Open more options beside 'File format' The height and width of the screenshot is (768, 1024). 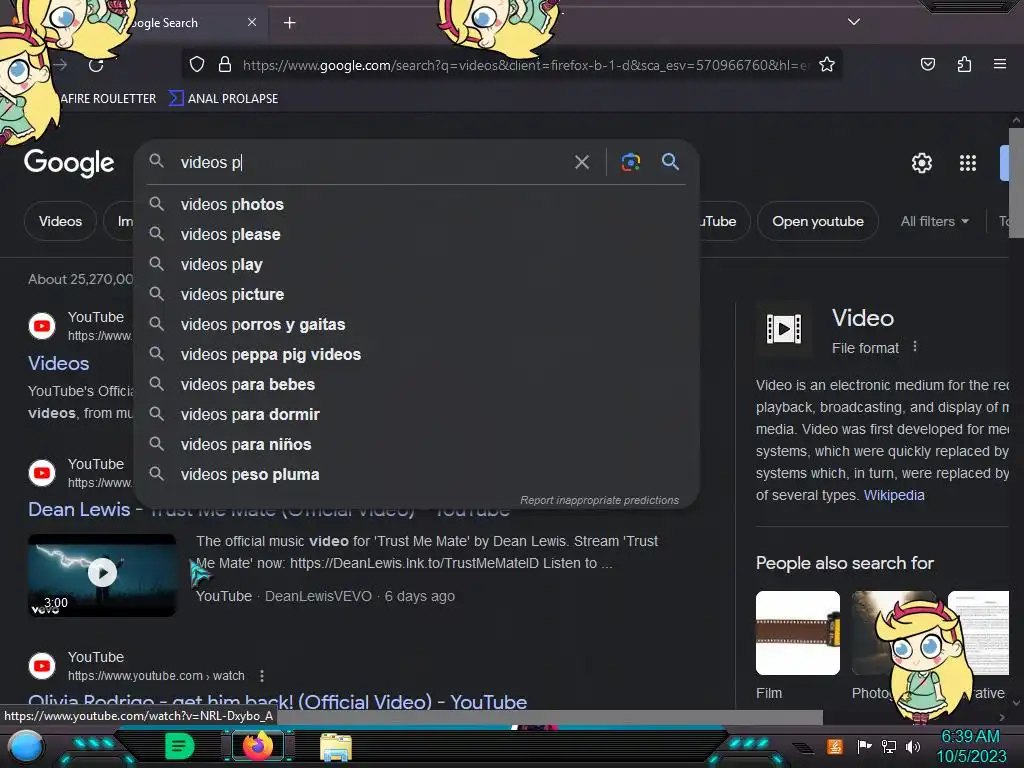915,347
